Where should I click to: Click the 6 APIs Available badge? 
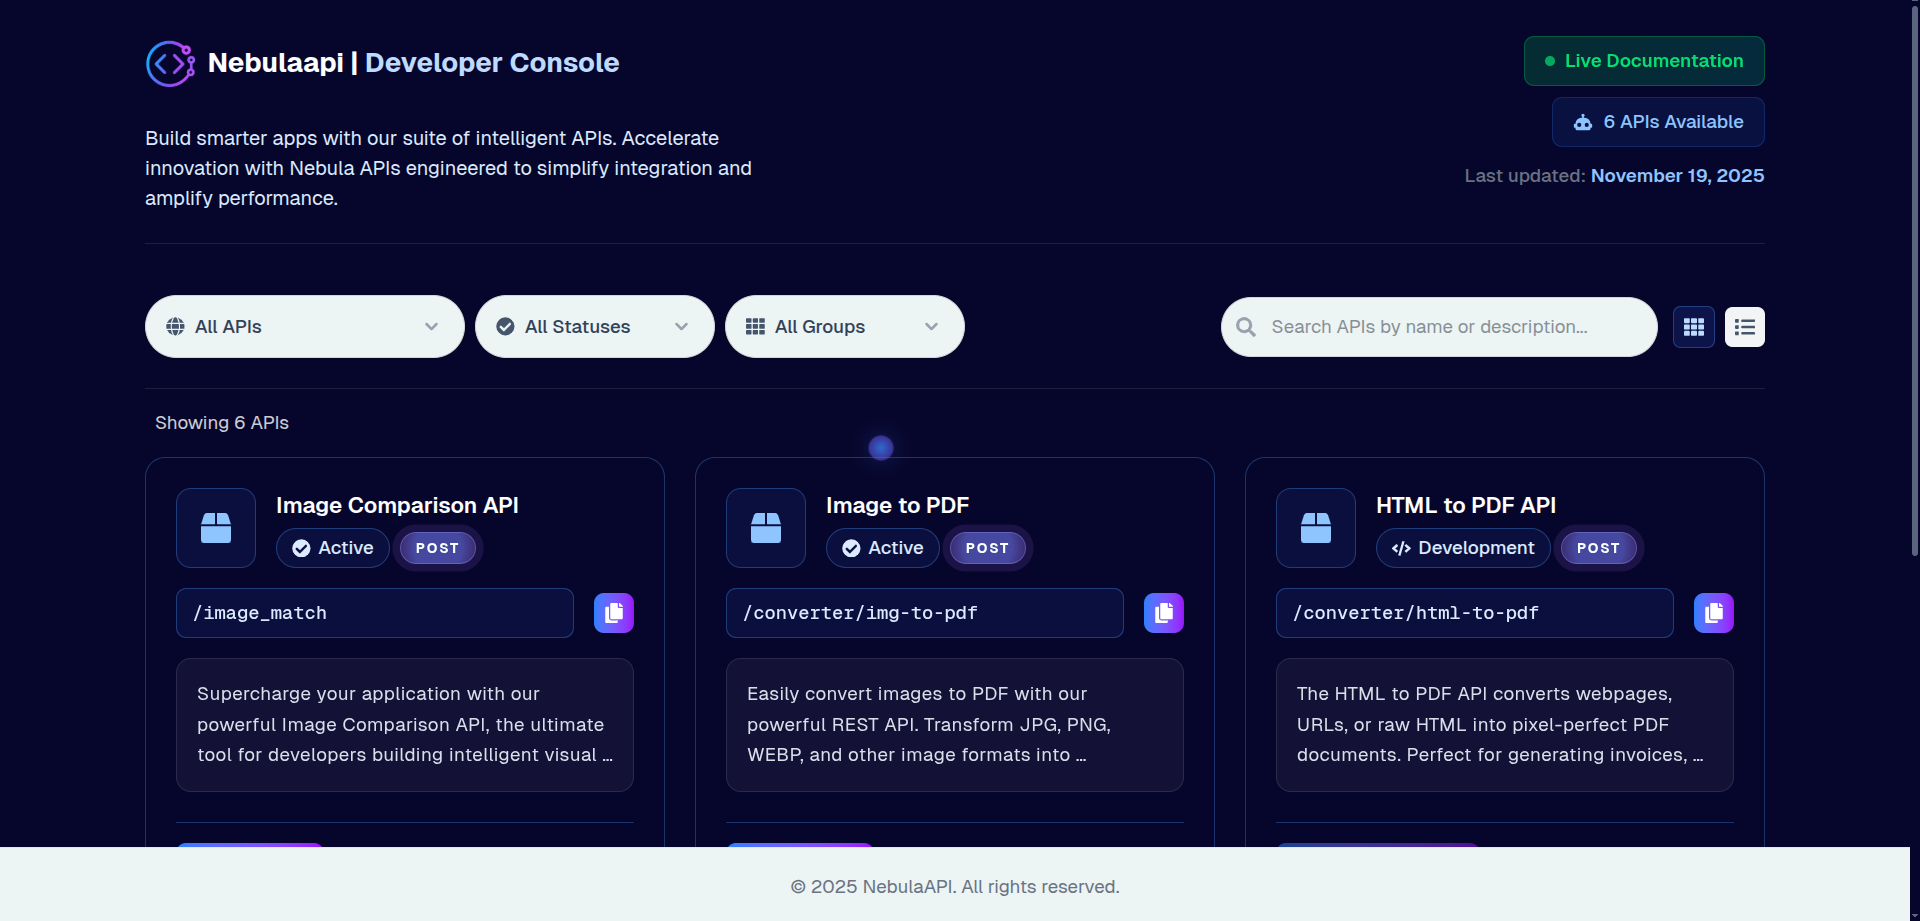[1657, 122]
